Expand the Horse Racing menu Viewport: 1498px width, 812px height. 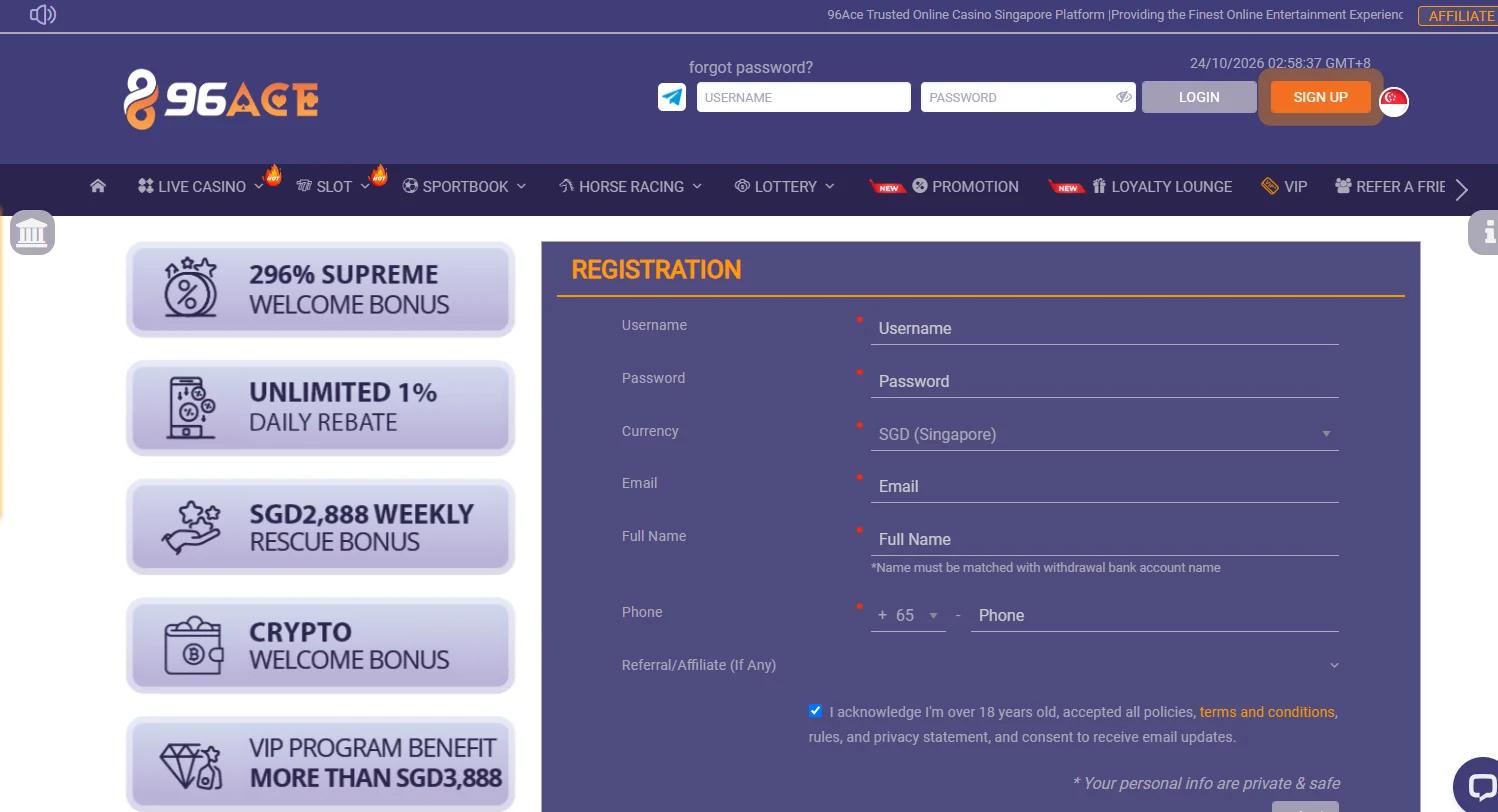click(630, 186)
